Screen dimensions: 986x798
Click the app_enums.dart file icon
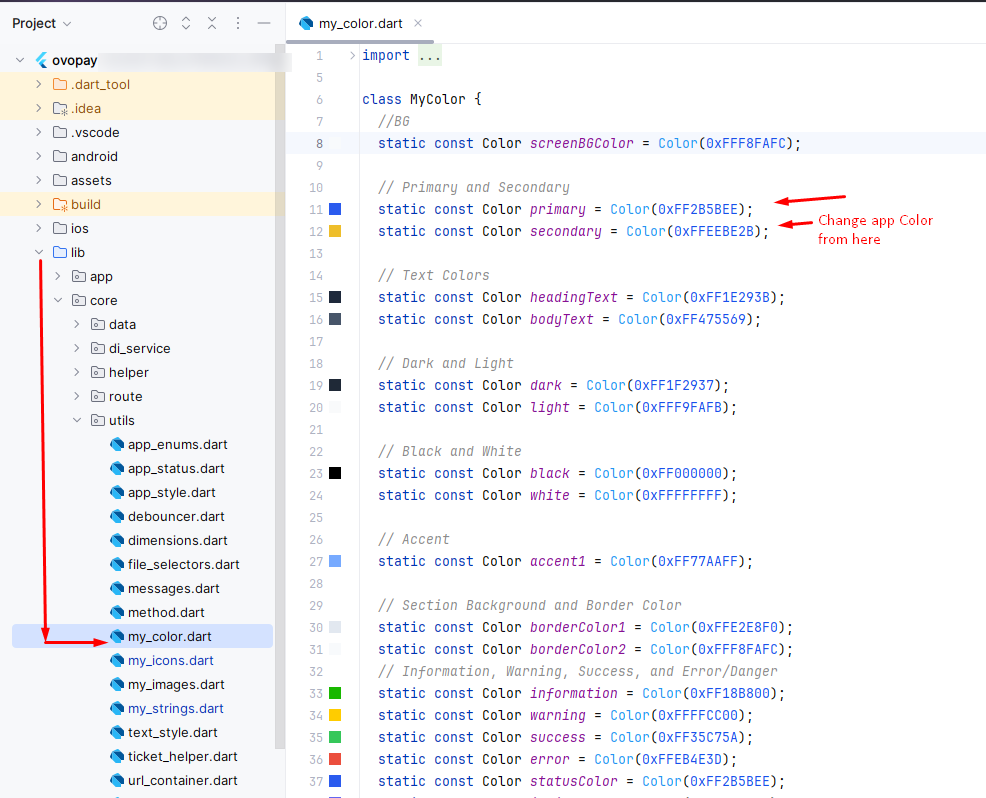[x=117, y=445]
